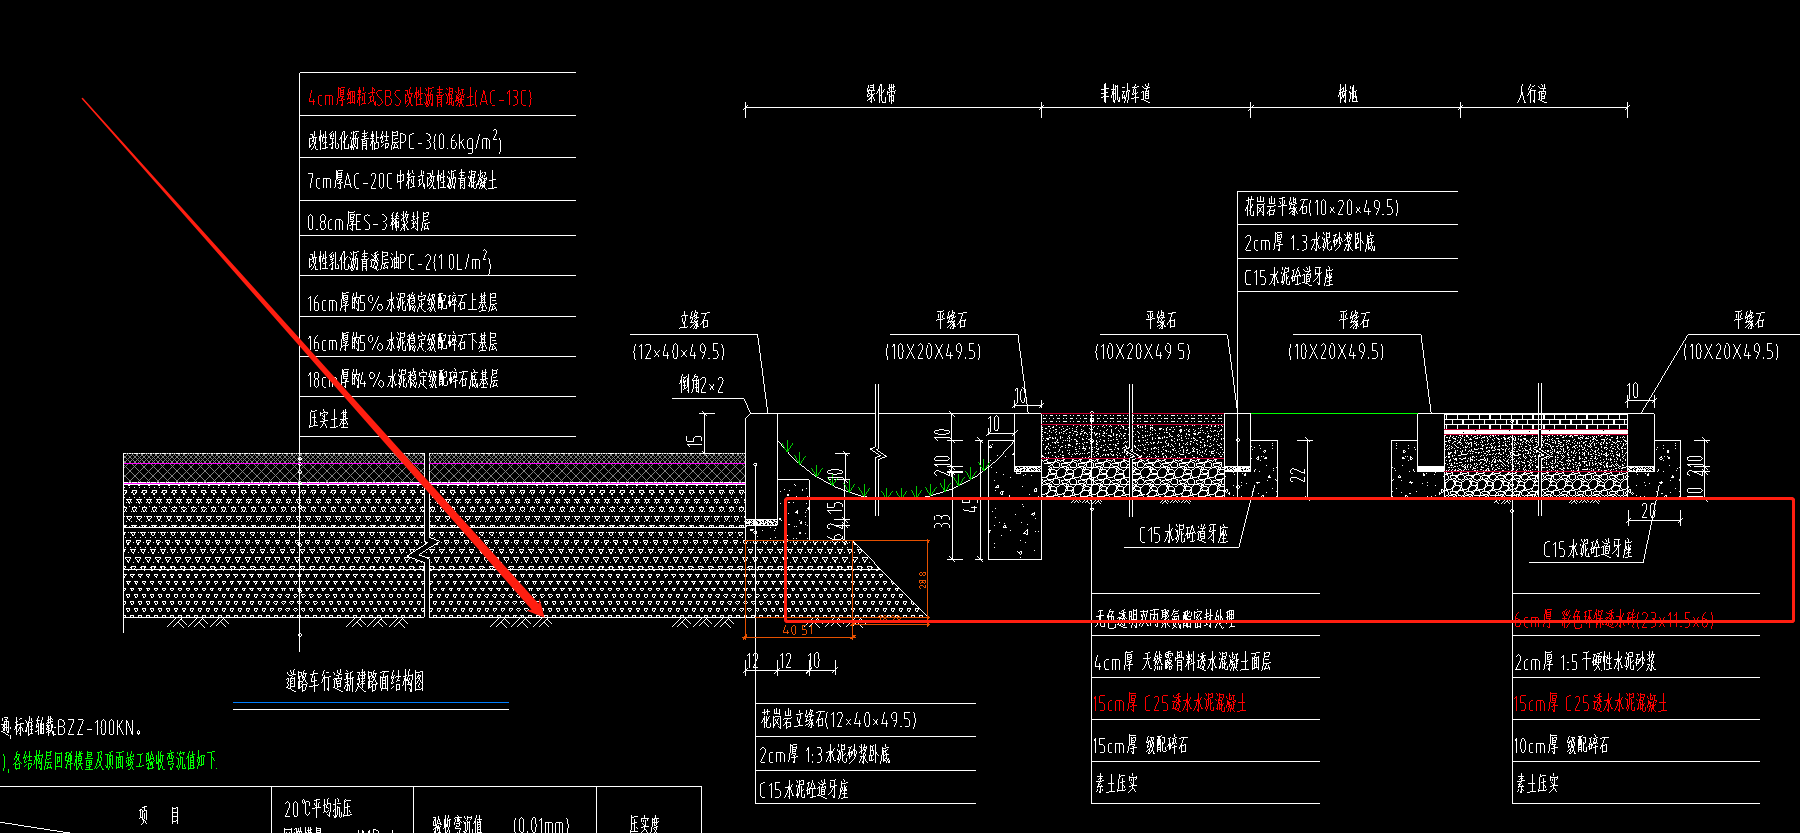The width and height of the screenshot is (1800, 833).
Task: Select the 人行道 heading text
Action: [1532, 94]
